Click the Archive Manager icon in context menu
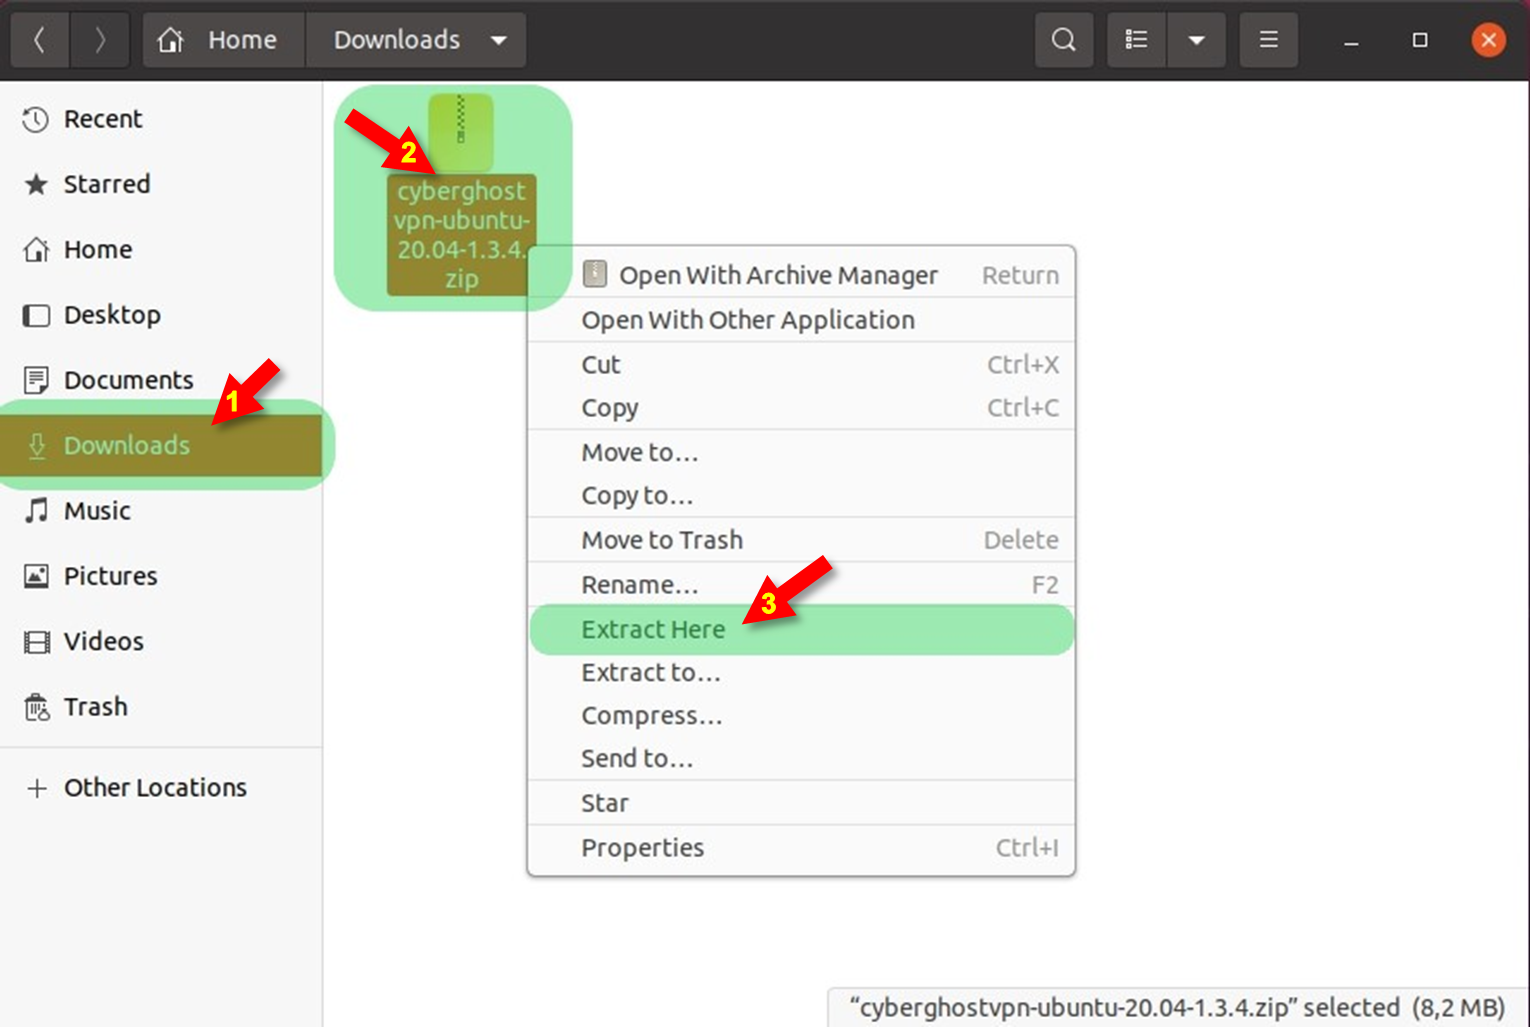This screenshot has height=1027, width=1530. click(x=595, y=274)
